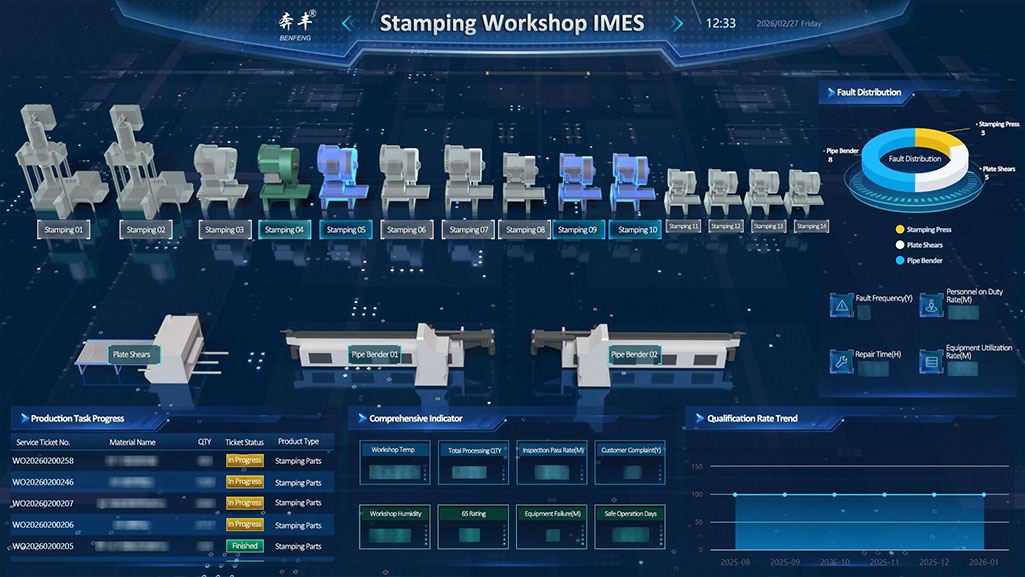Image resolution: width=1025 pixels, height=577 pixels.
Task: Click the left double-chevron beside title
Action: [x=348, y=23]
